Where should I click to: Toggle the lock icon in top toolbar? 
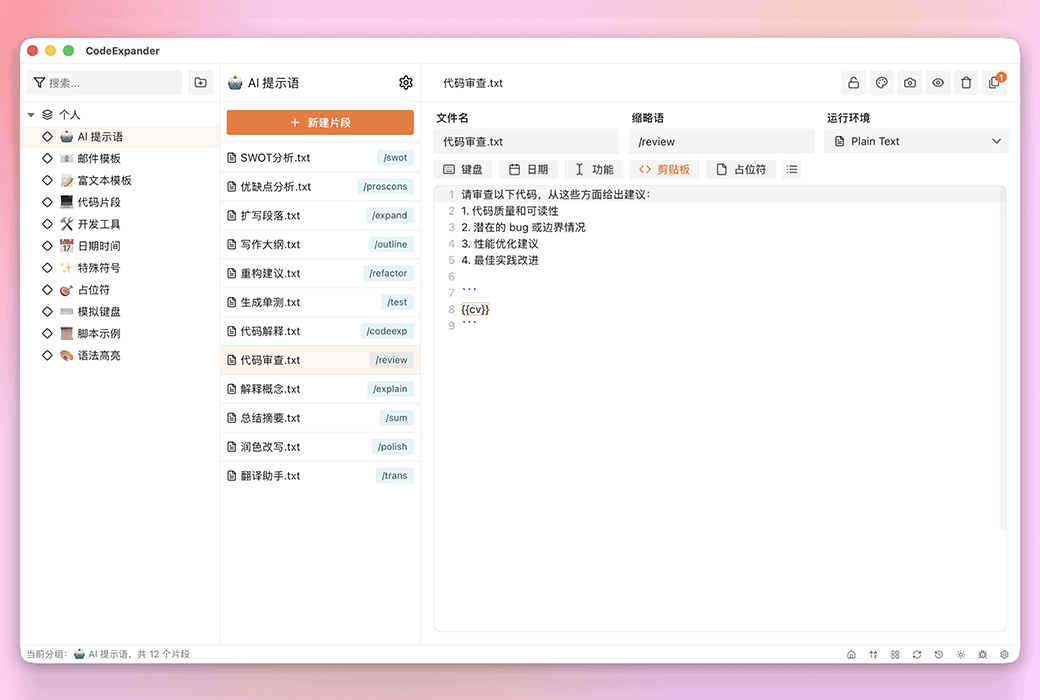coord(853,83)
